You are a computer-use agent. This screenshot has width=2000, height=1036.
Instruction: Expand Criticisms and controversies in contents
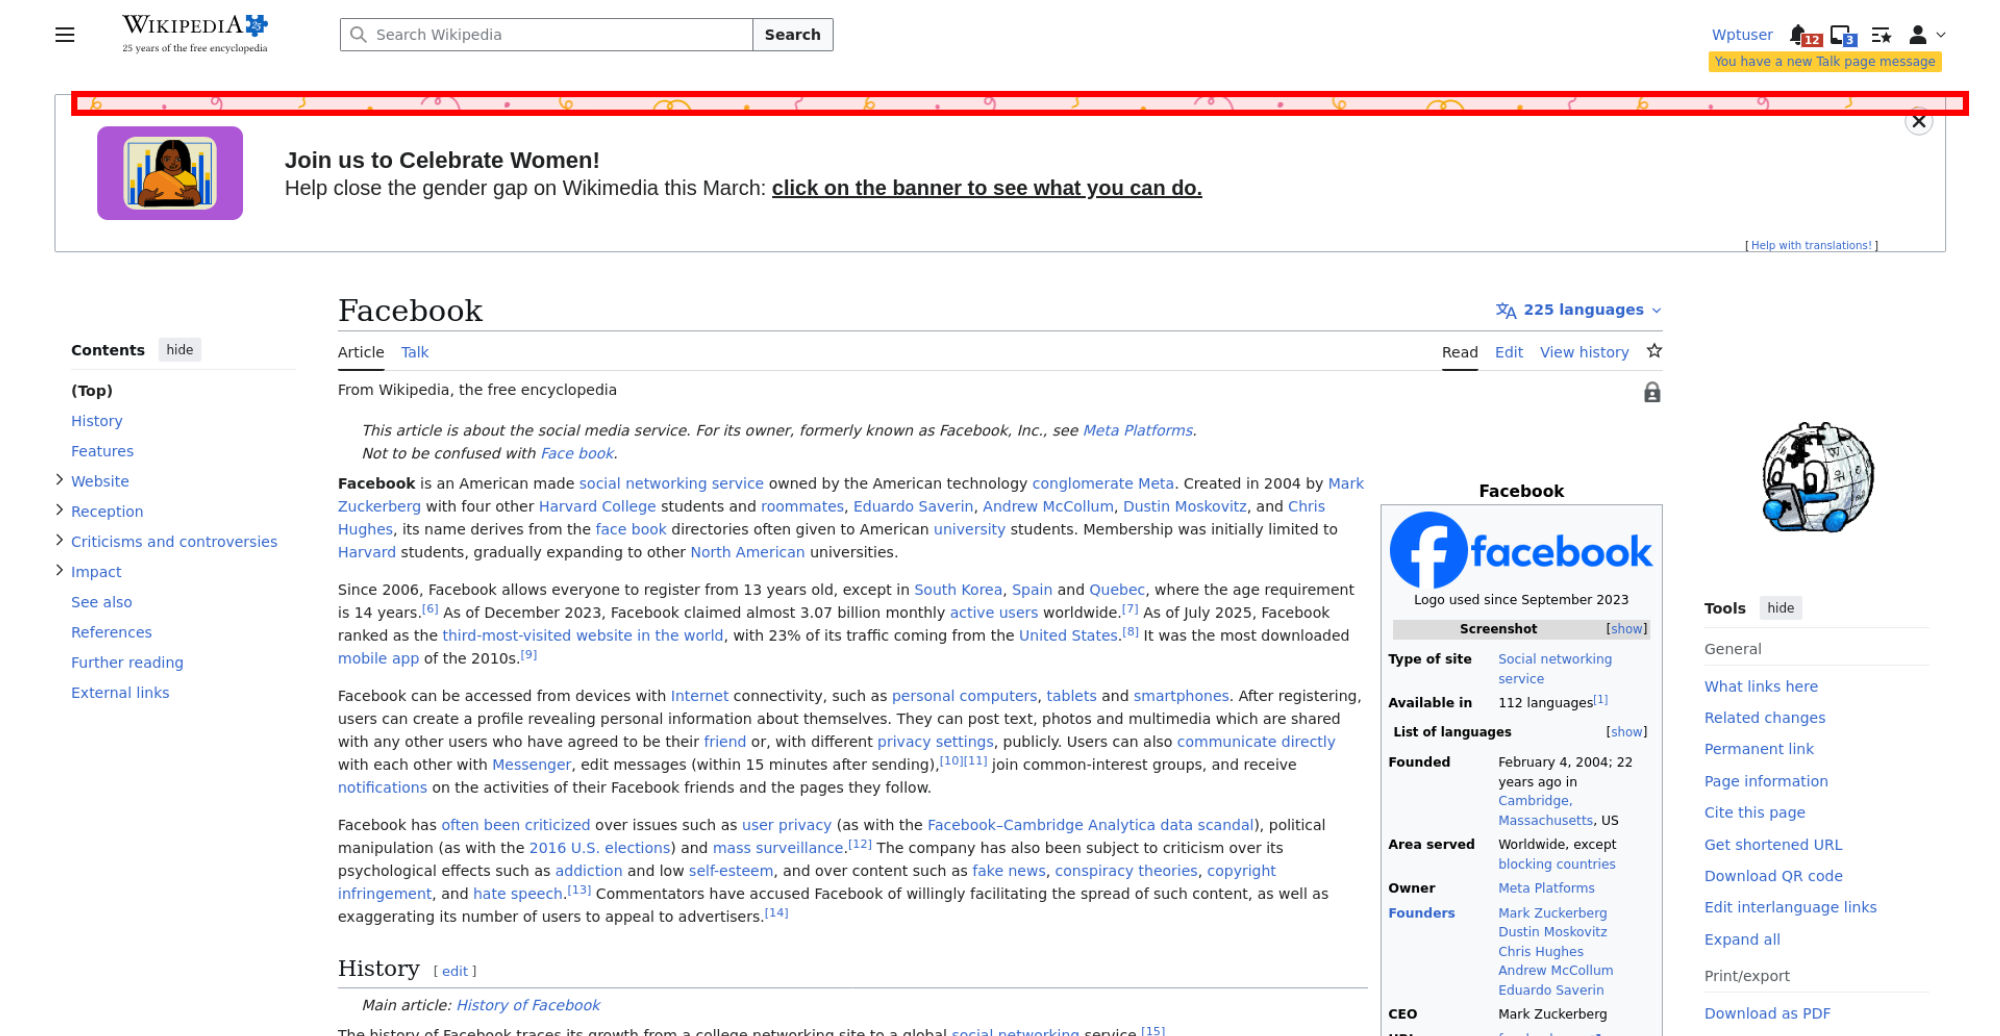click(x=60, y=541)
